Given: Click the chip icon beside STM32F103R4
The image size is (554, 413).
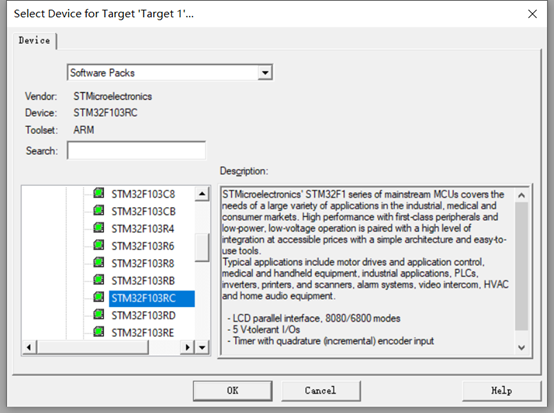Looking at the screenshot, I should [99, 228].
